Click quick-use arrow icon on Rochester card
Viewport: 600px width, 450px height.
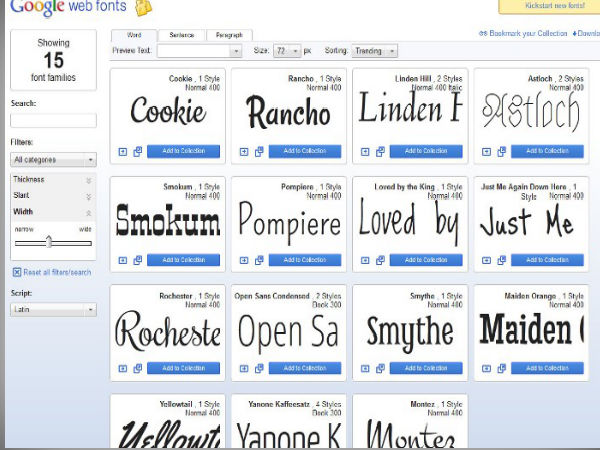click(x=123, y=368)
